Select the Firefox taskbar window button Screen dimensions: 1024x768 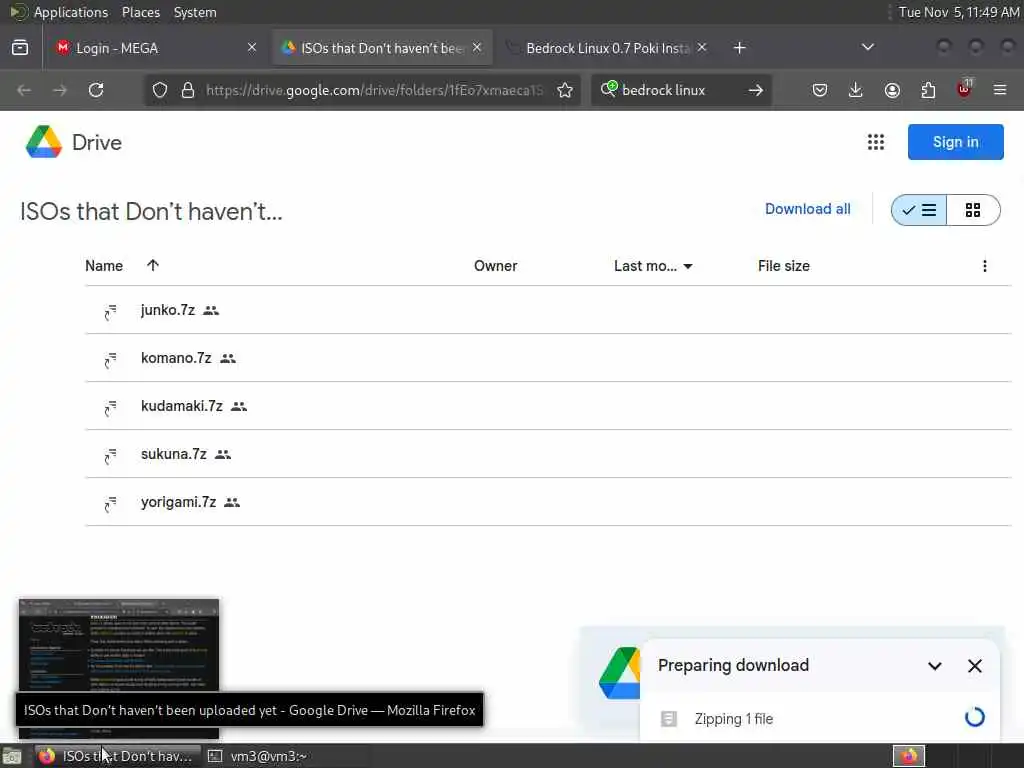point(118,756)
